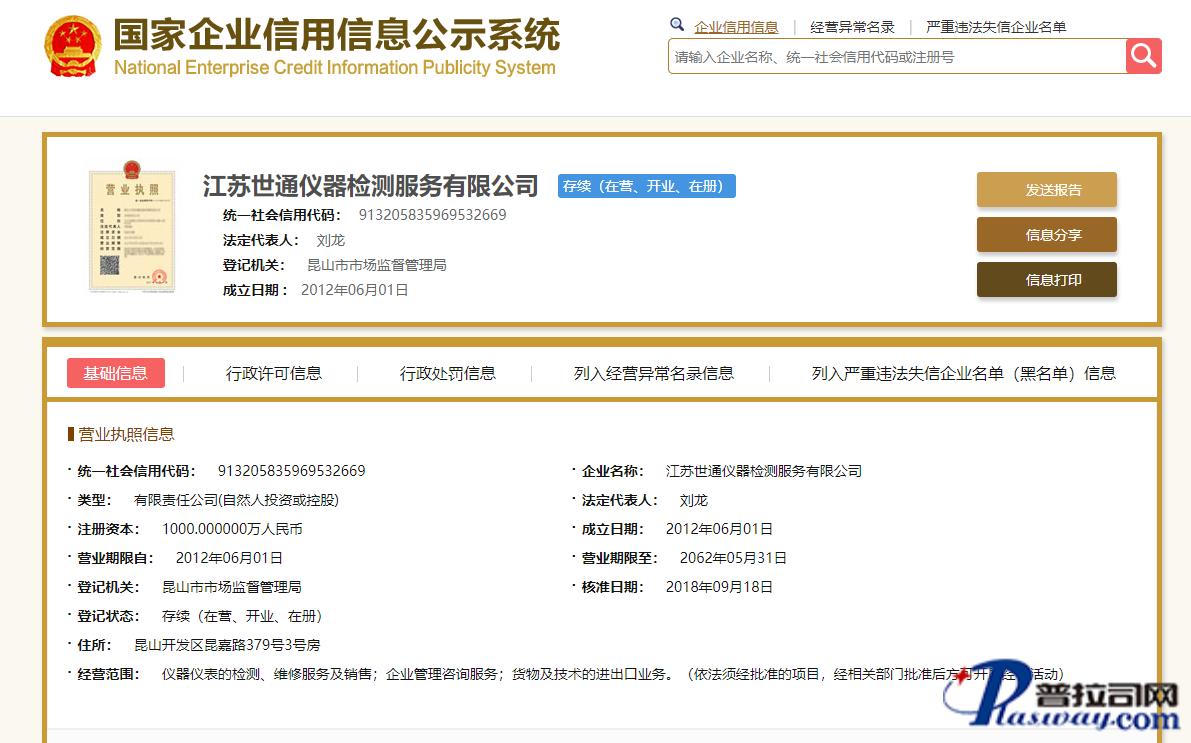
Task: Click the 存续 (在营、开业、在册) status badge
Action: tap(646, 186)
